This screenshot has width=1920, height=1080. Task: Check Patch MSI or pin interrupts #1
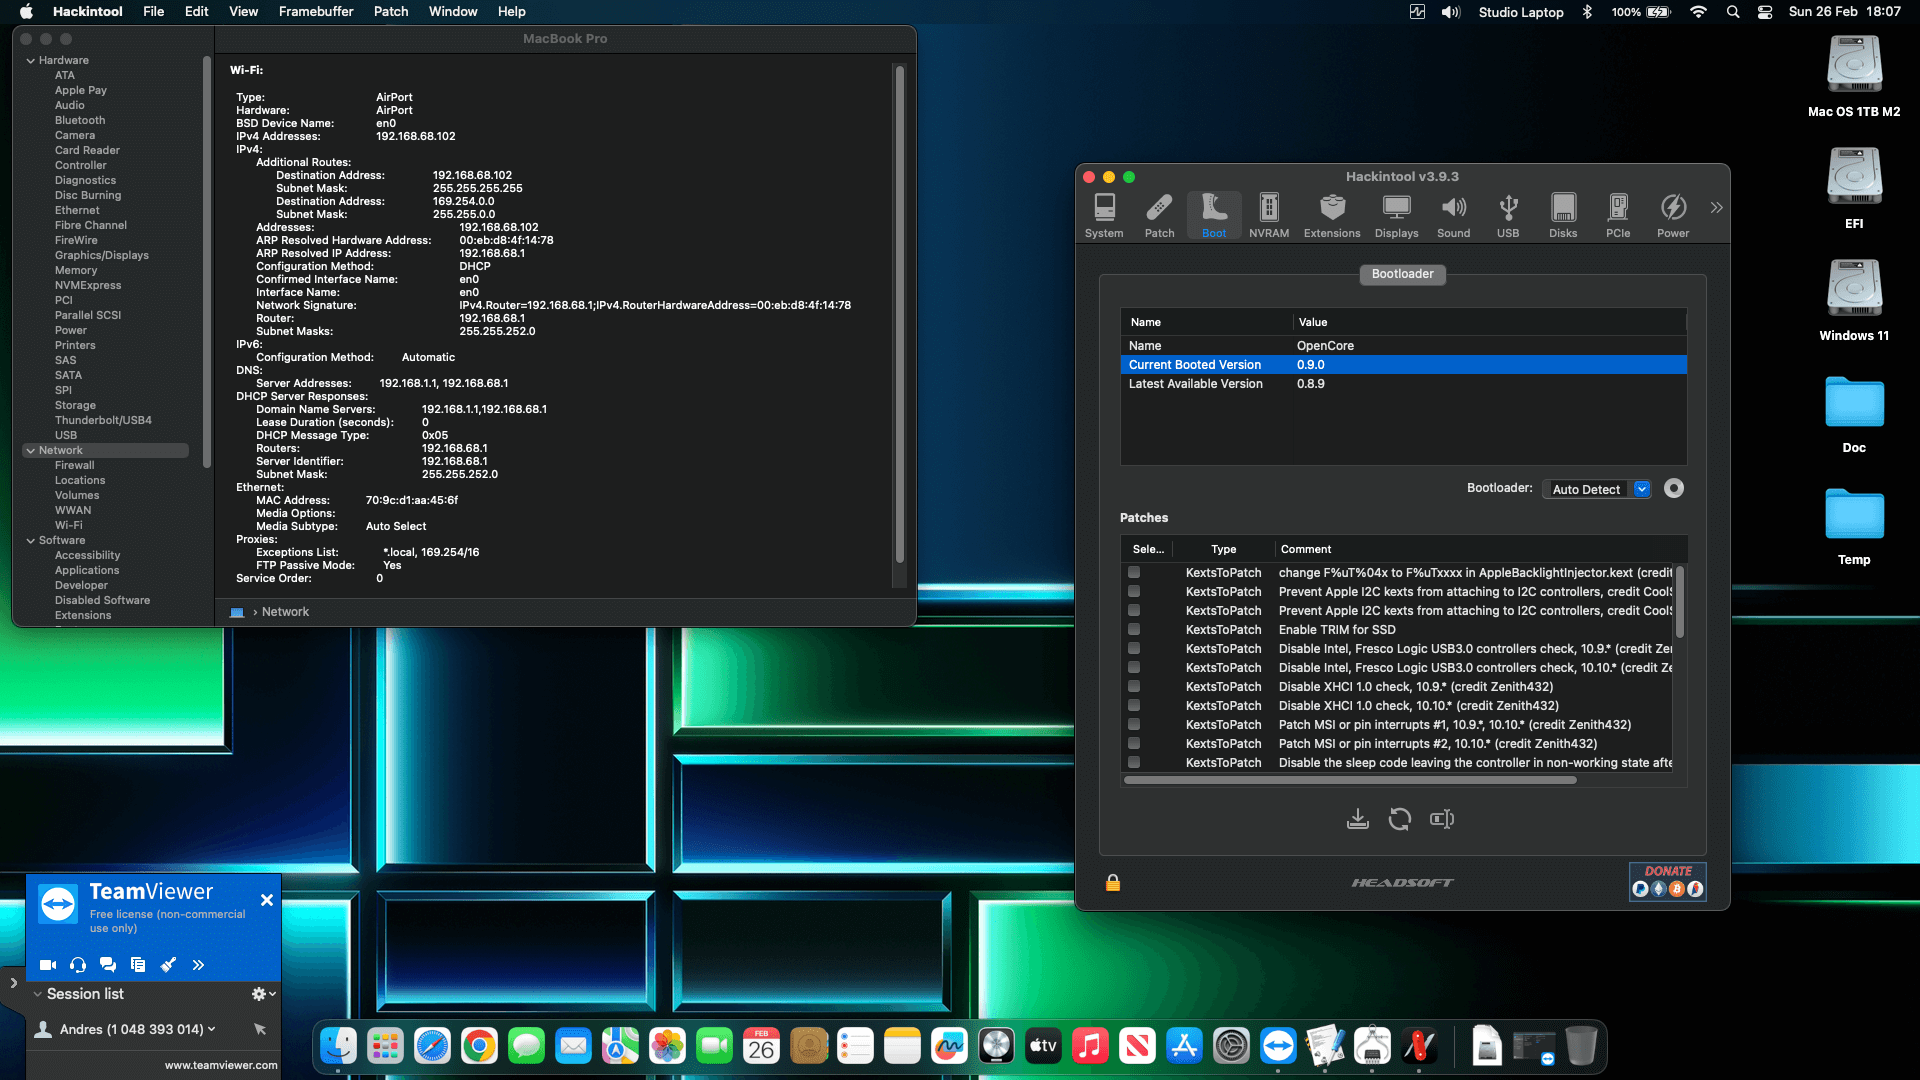click(1134, 725)
